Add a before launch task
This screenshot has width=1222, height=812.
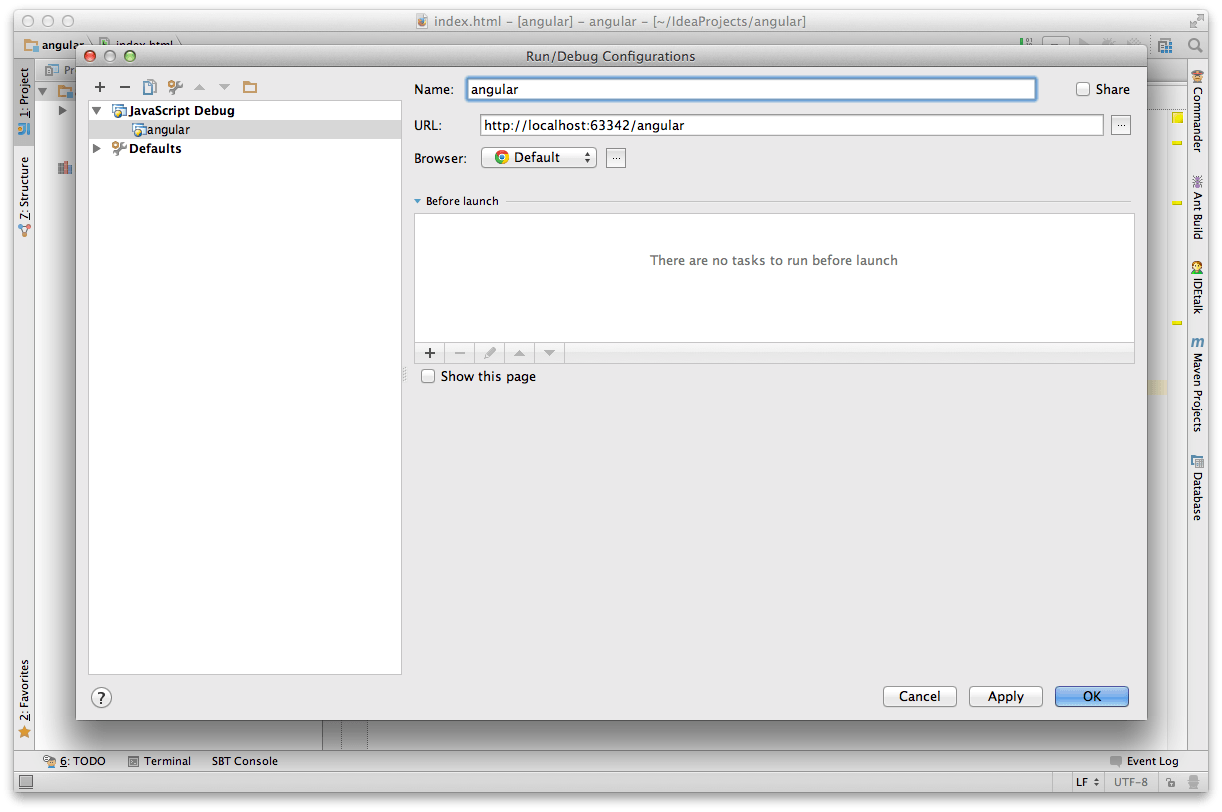(x=430, y=353)
